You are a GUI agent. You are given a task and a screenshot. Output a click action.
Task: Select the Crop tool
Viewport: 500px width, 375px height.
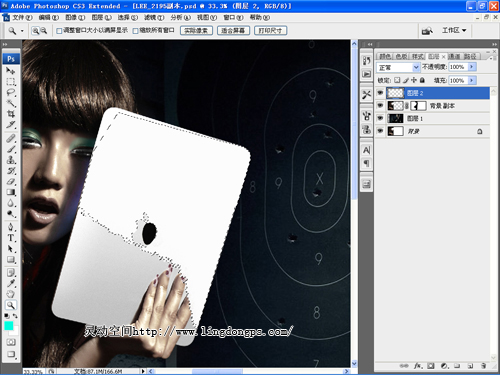[11, 114]
